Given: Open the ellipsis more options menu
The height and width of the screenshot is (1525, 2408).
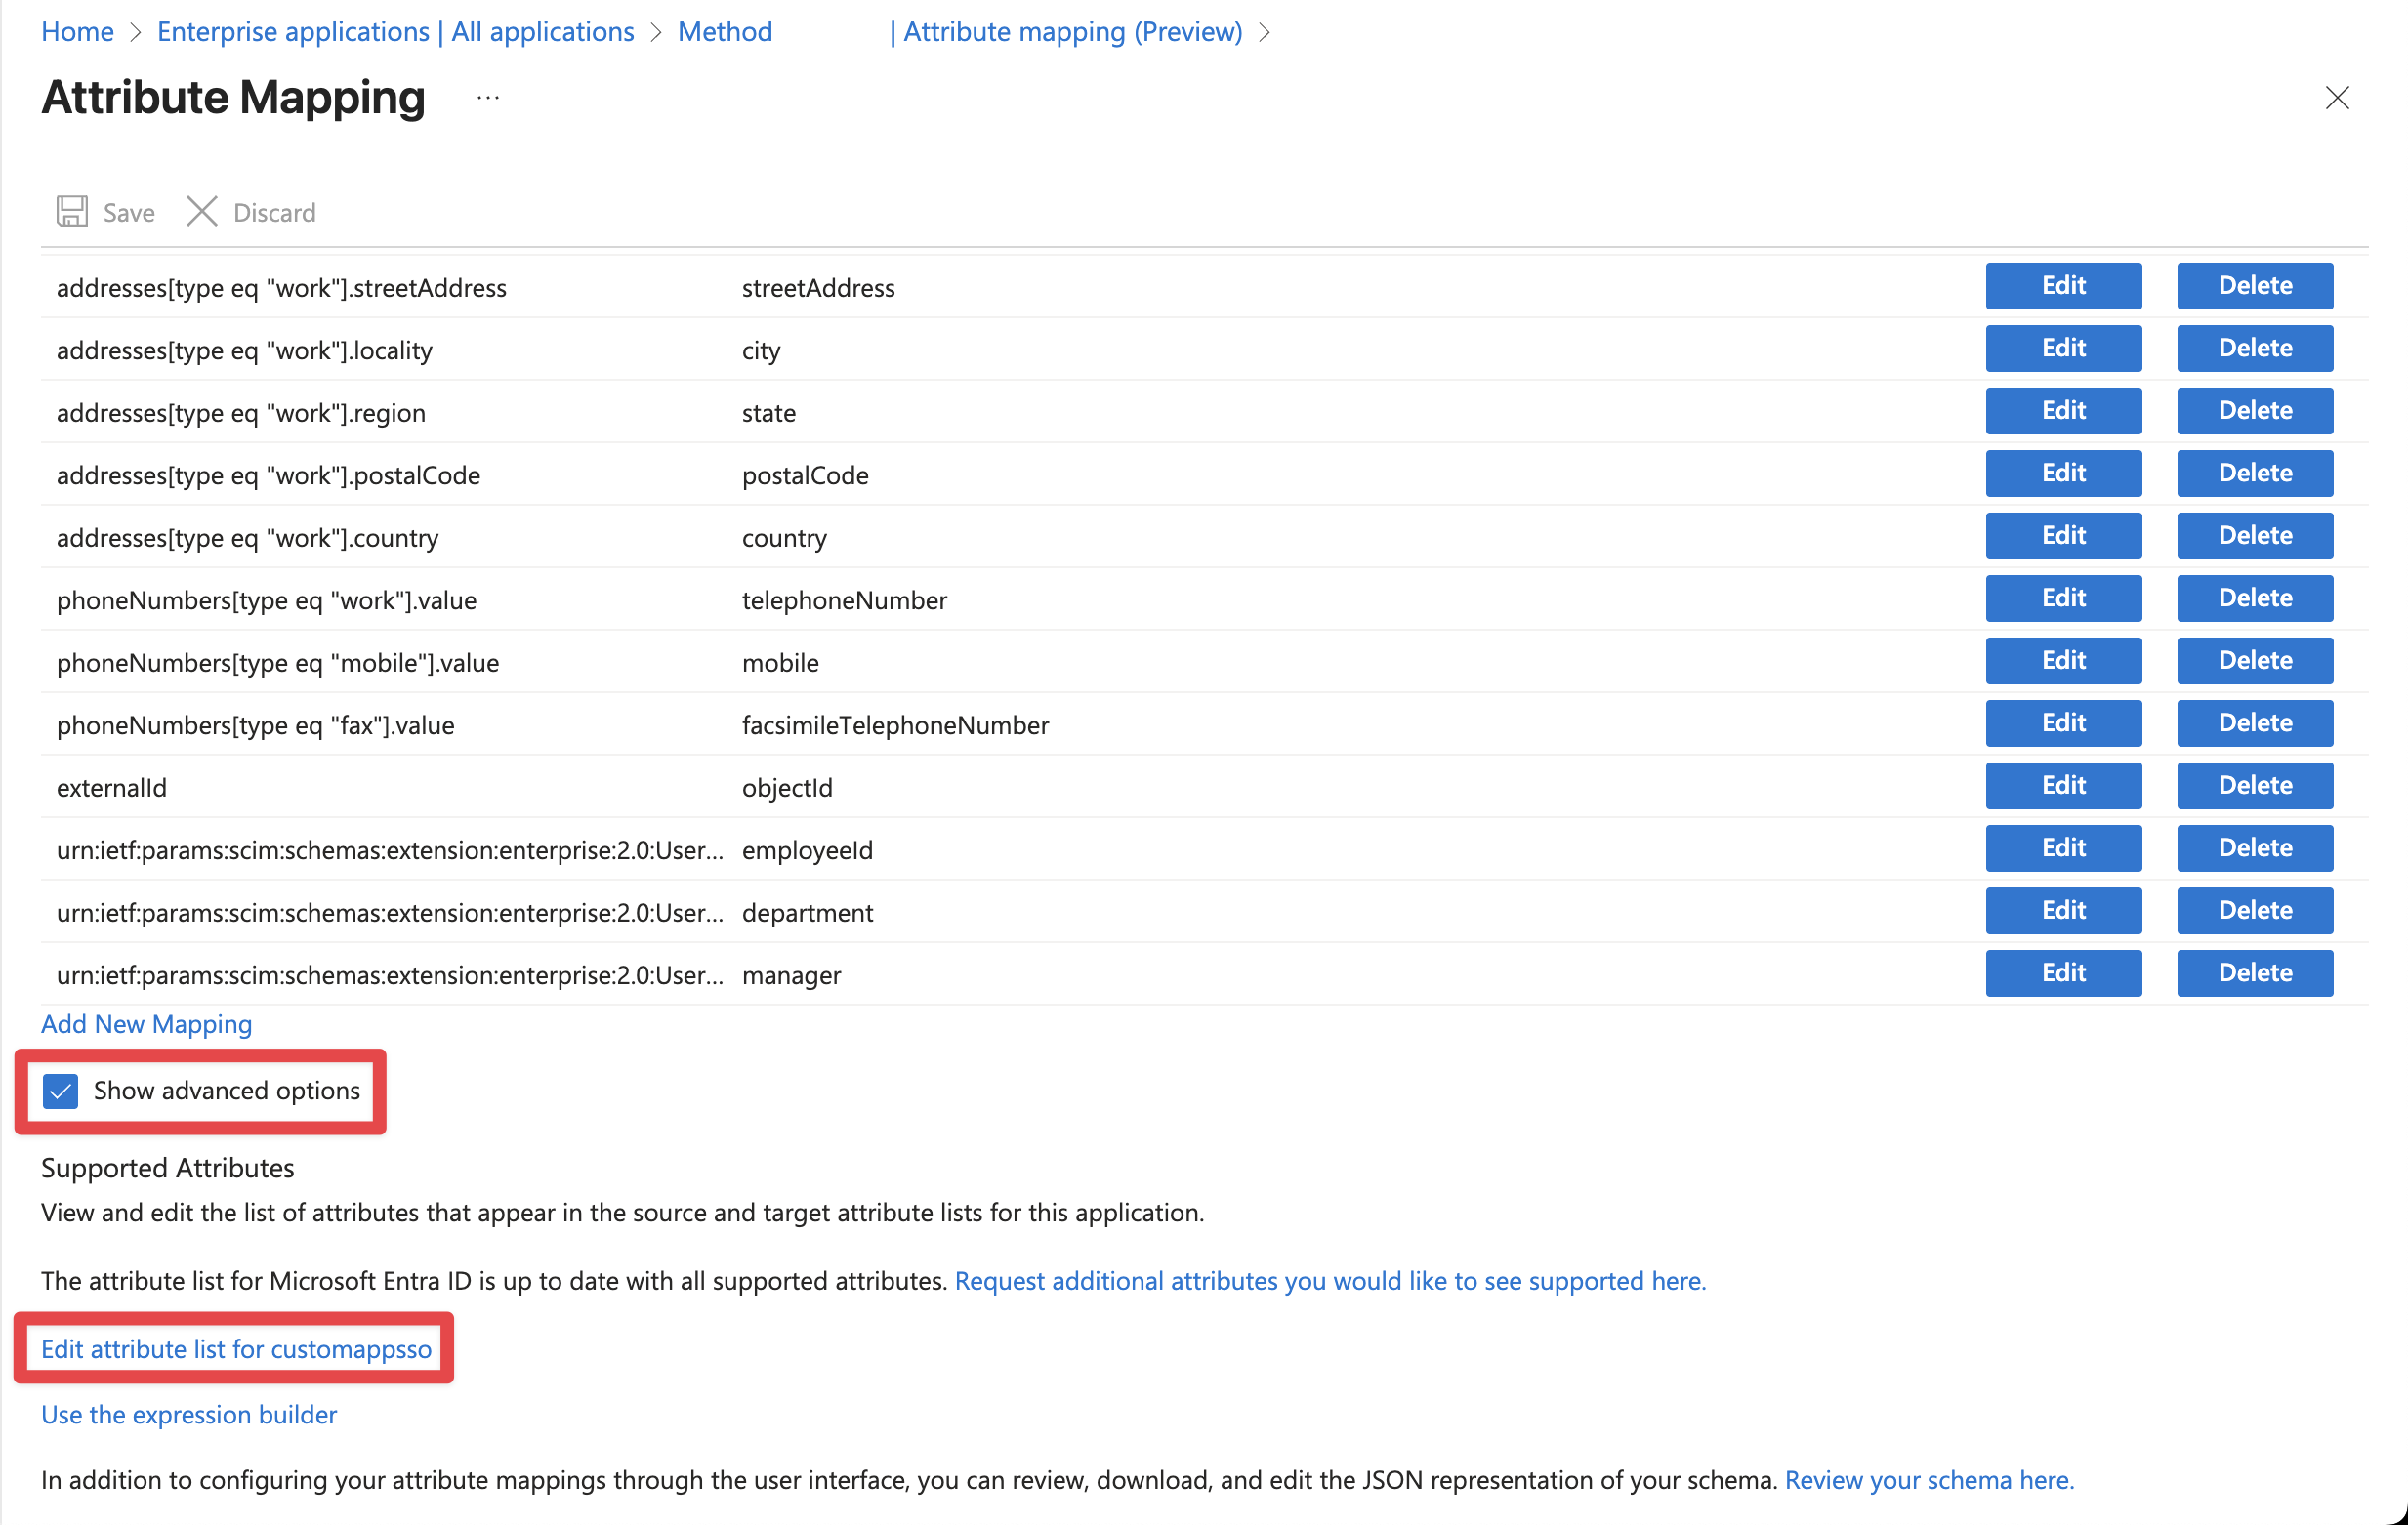Looking at the screenshot, I should 488,98.
